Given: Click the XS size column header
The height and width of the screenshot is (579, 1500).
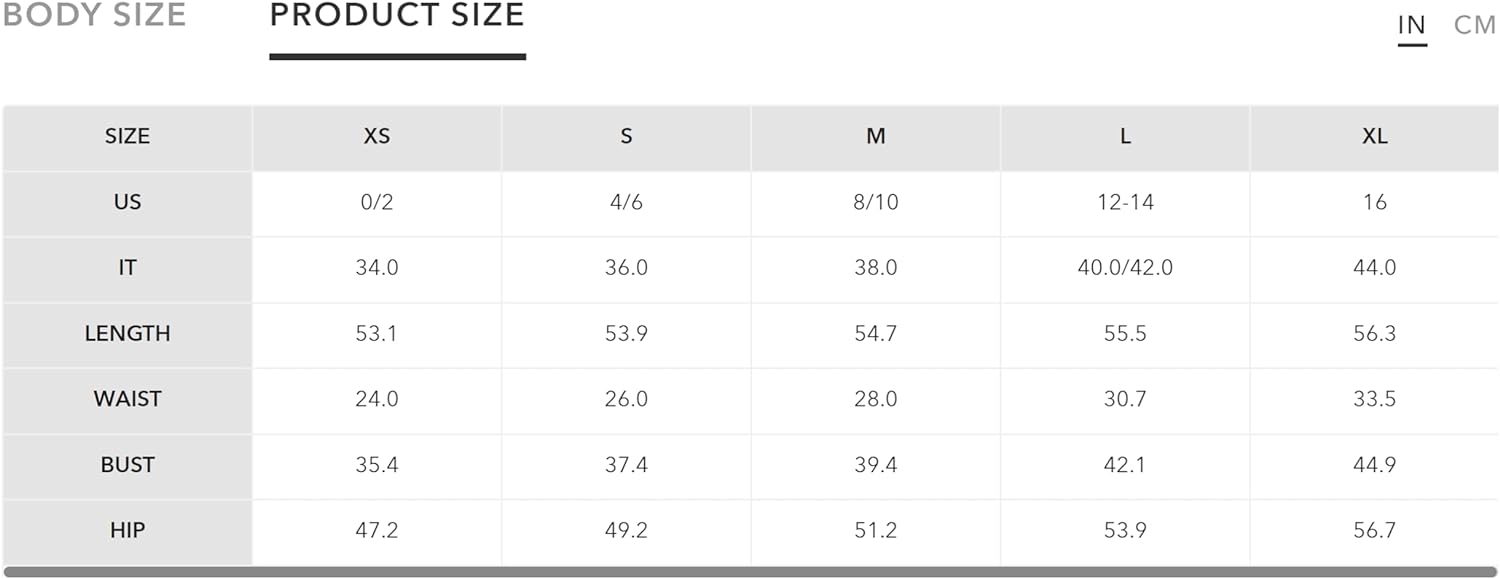Looking at the screenshot, I should point(377,137).
